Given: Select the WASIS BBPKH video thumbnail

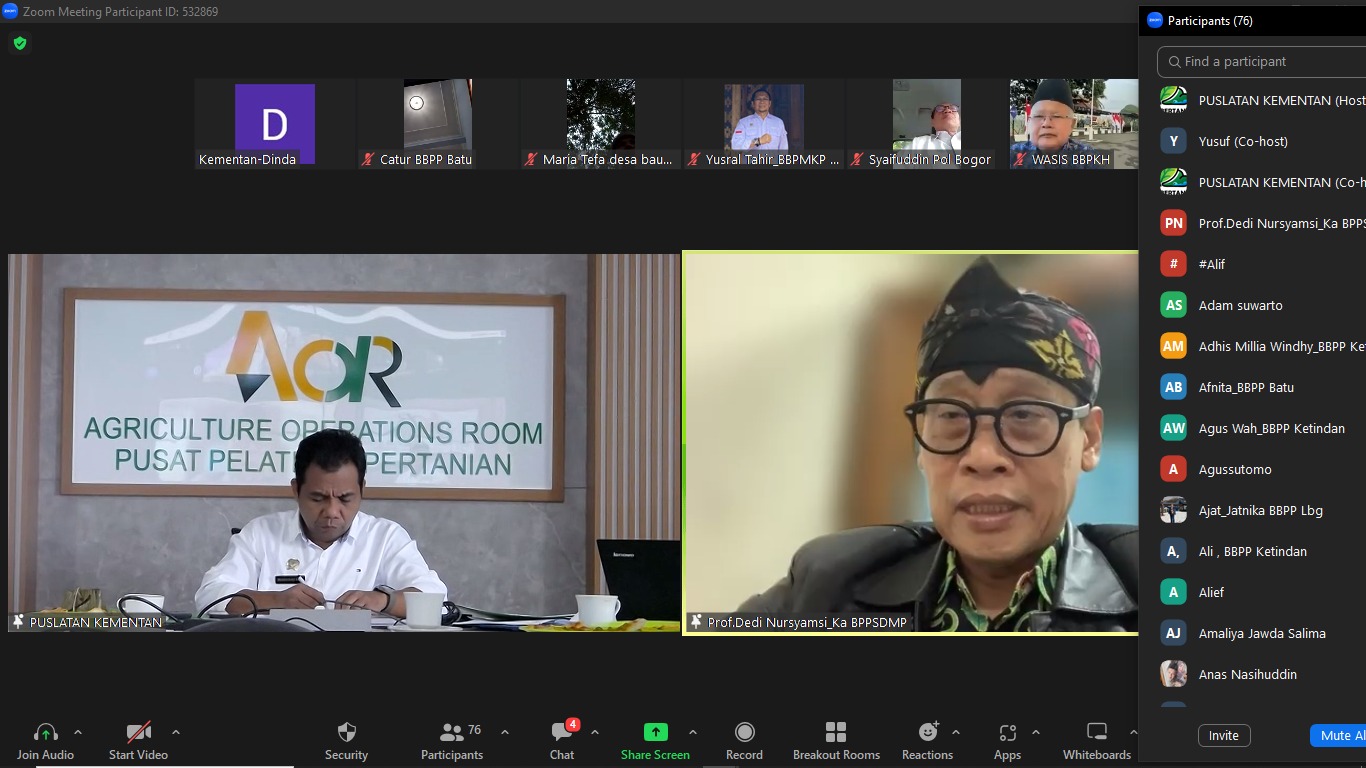Looking at the screenshot, I should (x=1073, y=123).
